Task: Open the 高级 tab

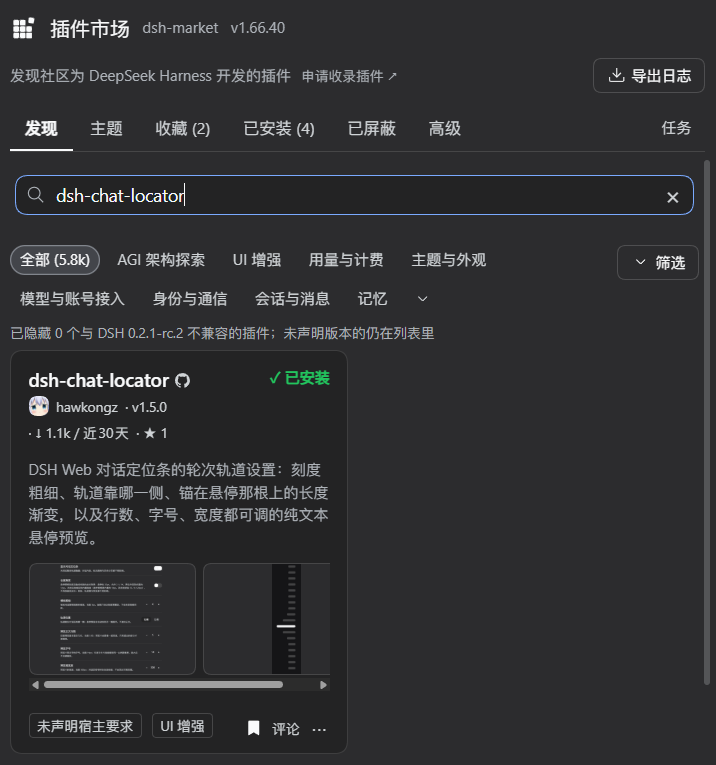Action: pos(444,129)
